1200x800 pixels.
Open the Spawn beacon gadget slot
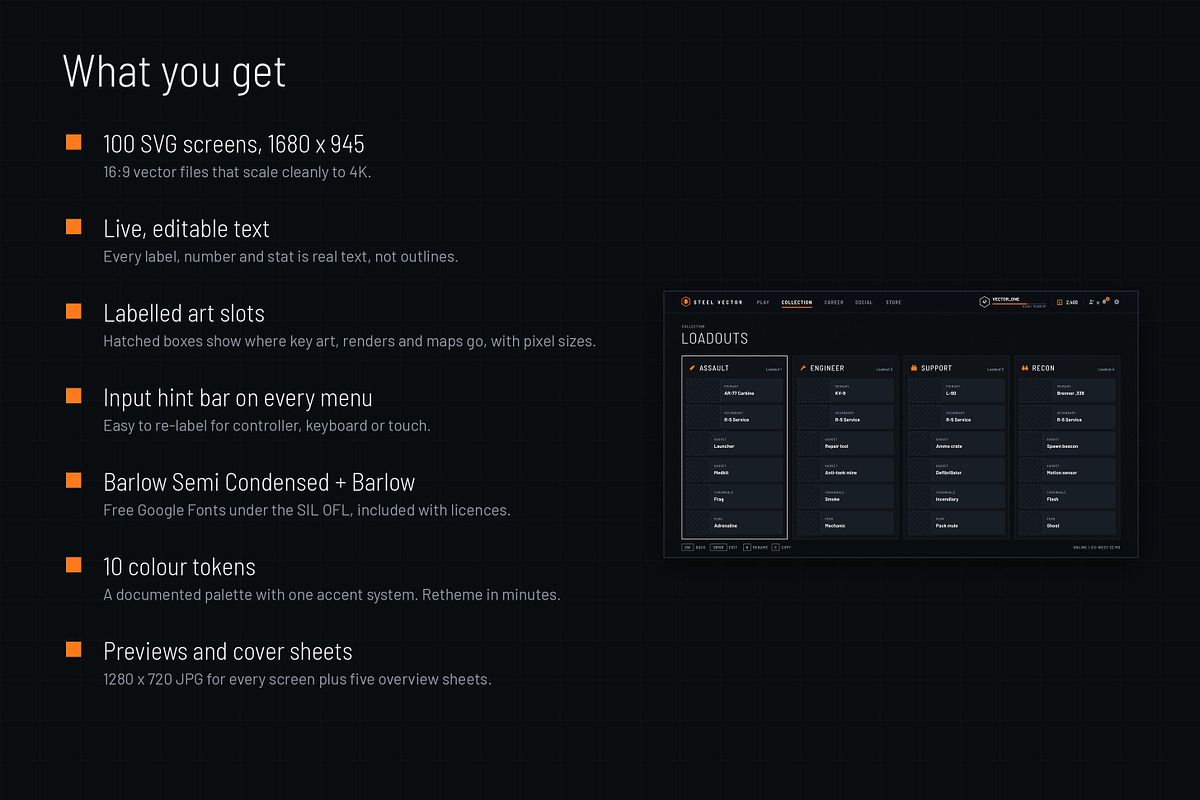click(x=1068, y=443)
